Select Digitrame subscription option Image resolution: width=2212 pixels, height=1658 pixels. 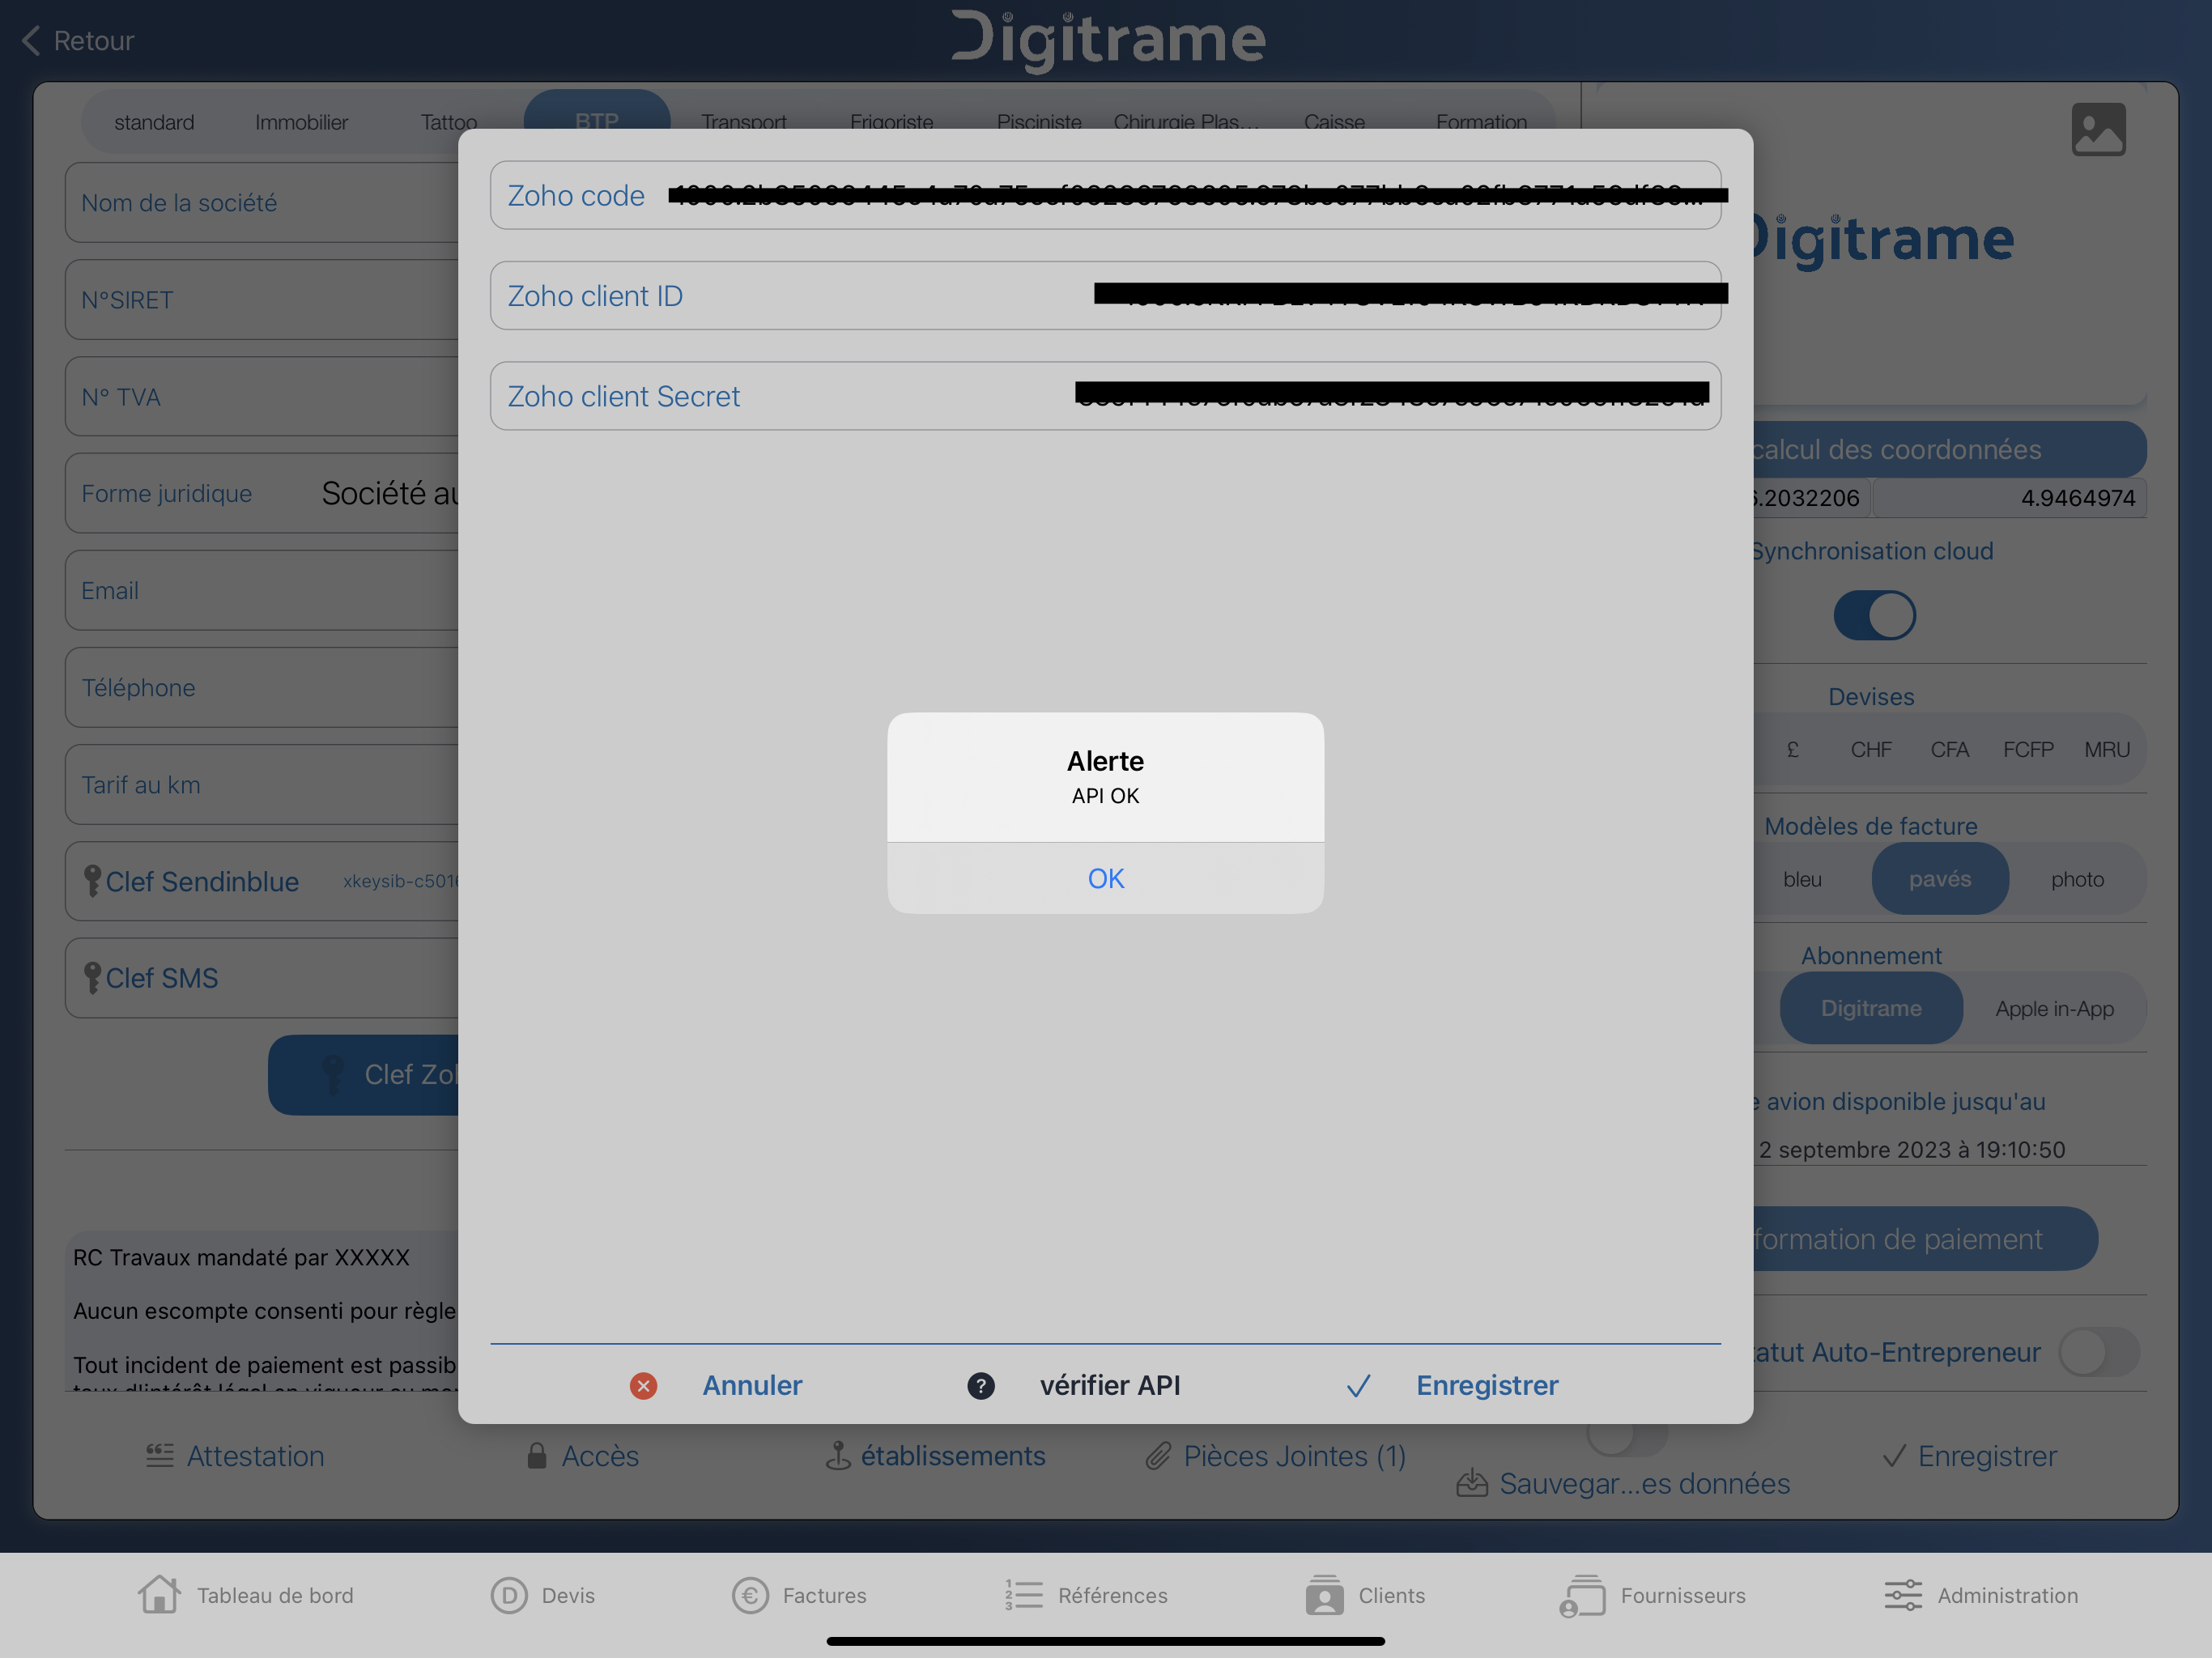pos(1871,1008)
